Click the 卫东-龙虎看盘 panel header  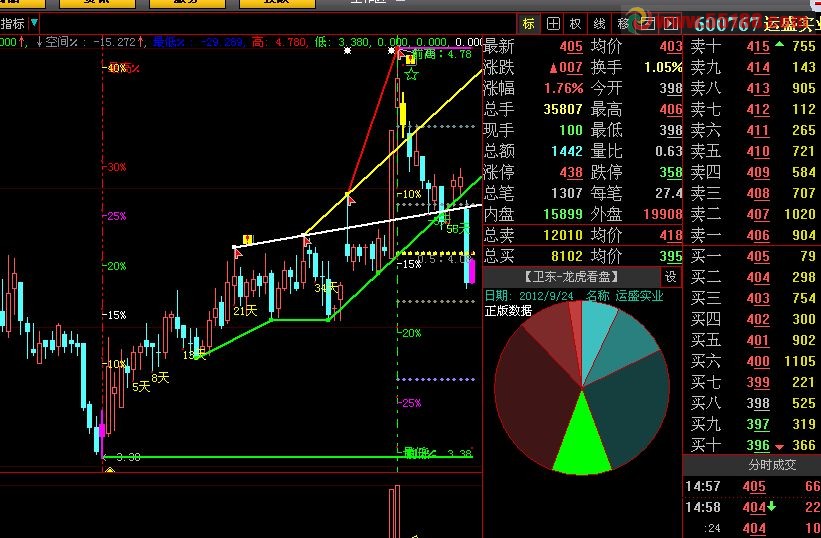(x=571, y=276)
